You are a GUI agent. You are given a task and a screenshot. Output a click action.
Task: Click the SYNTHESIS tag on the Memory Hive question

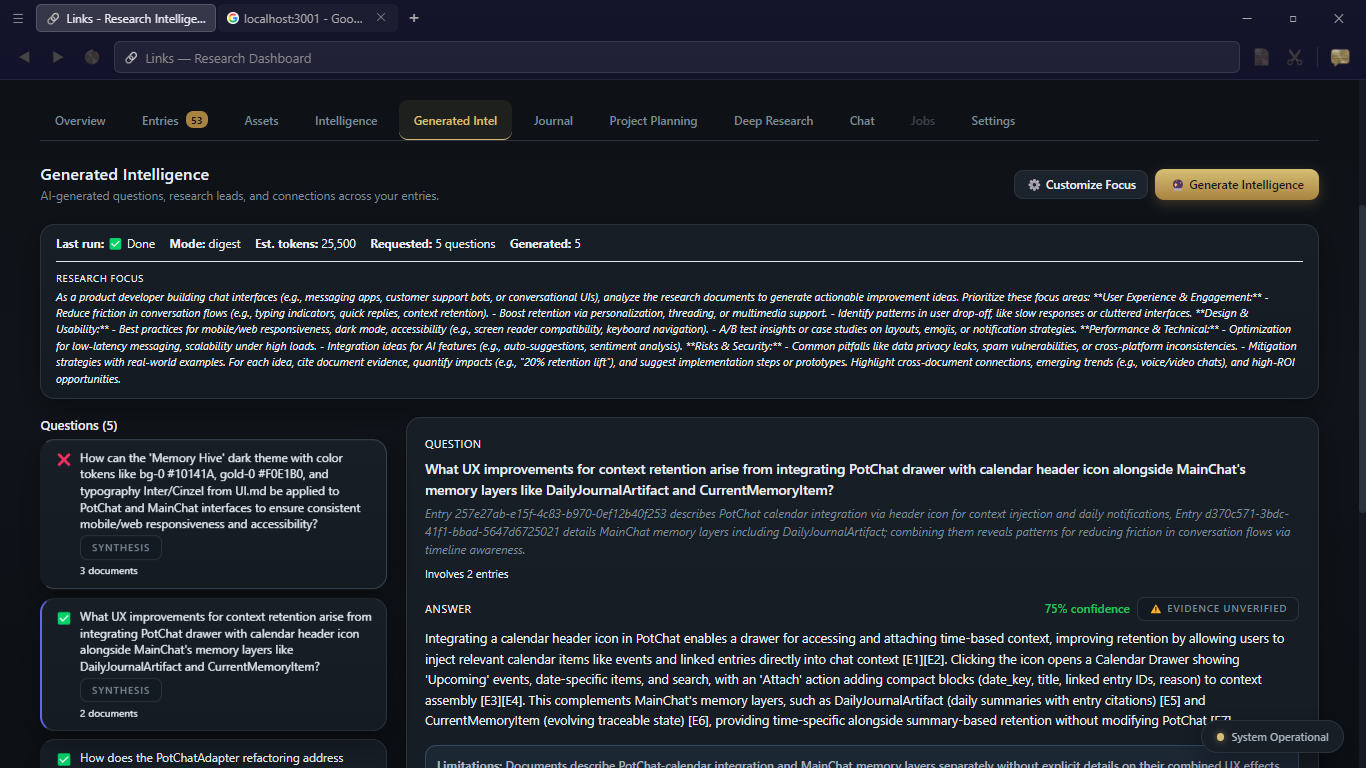click(121, 548)
